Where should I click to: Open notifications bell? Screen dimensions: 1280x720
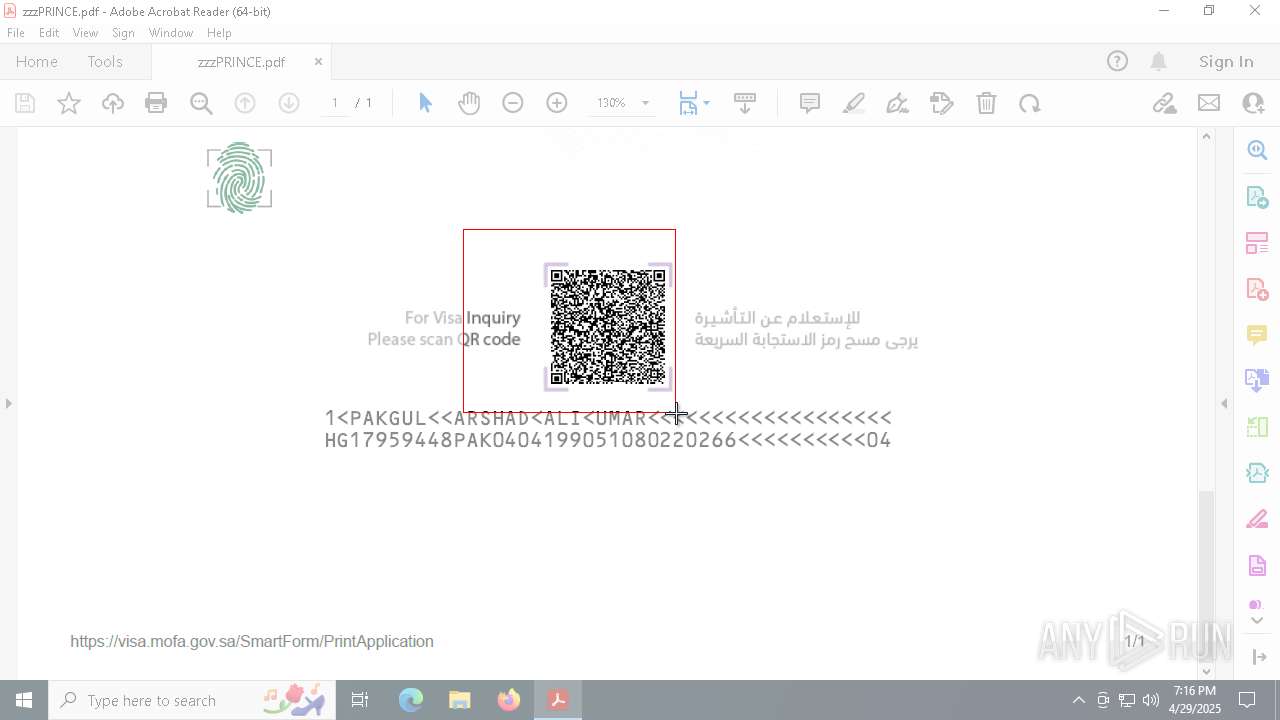pyautogui.click(x=1159, y=61)
